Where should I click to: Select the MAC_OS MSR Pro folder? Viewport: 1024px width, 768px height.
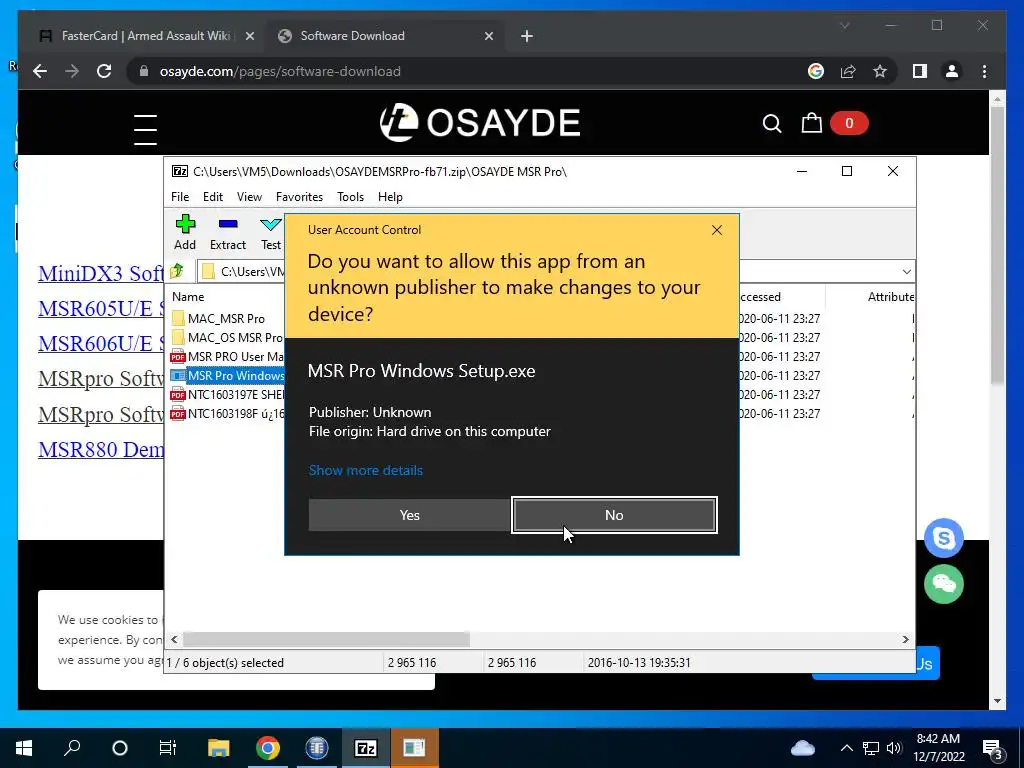tap(226, 338)
